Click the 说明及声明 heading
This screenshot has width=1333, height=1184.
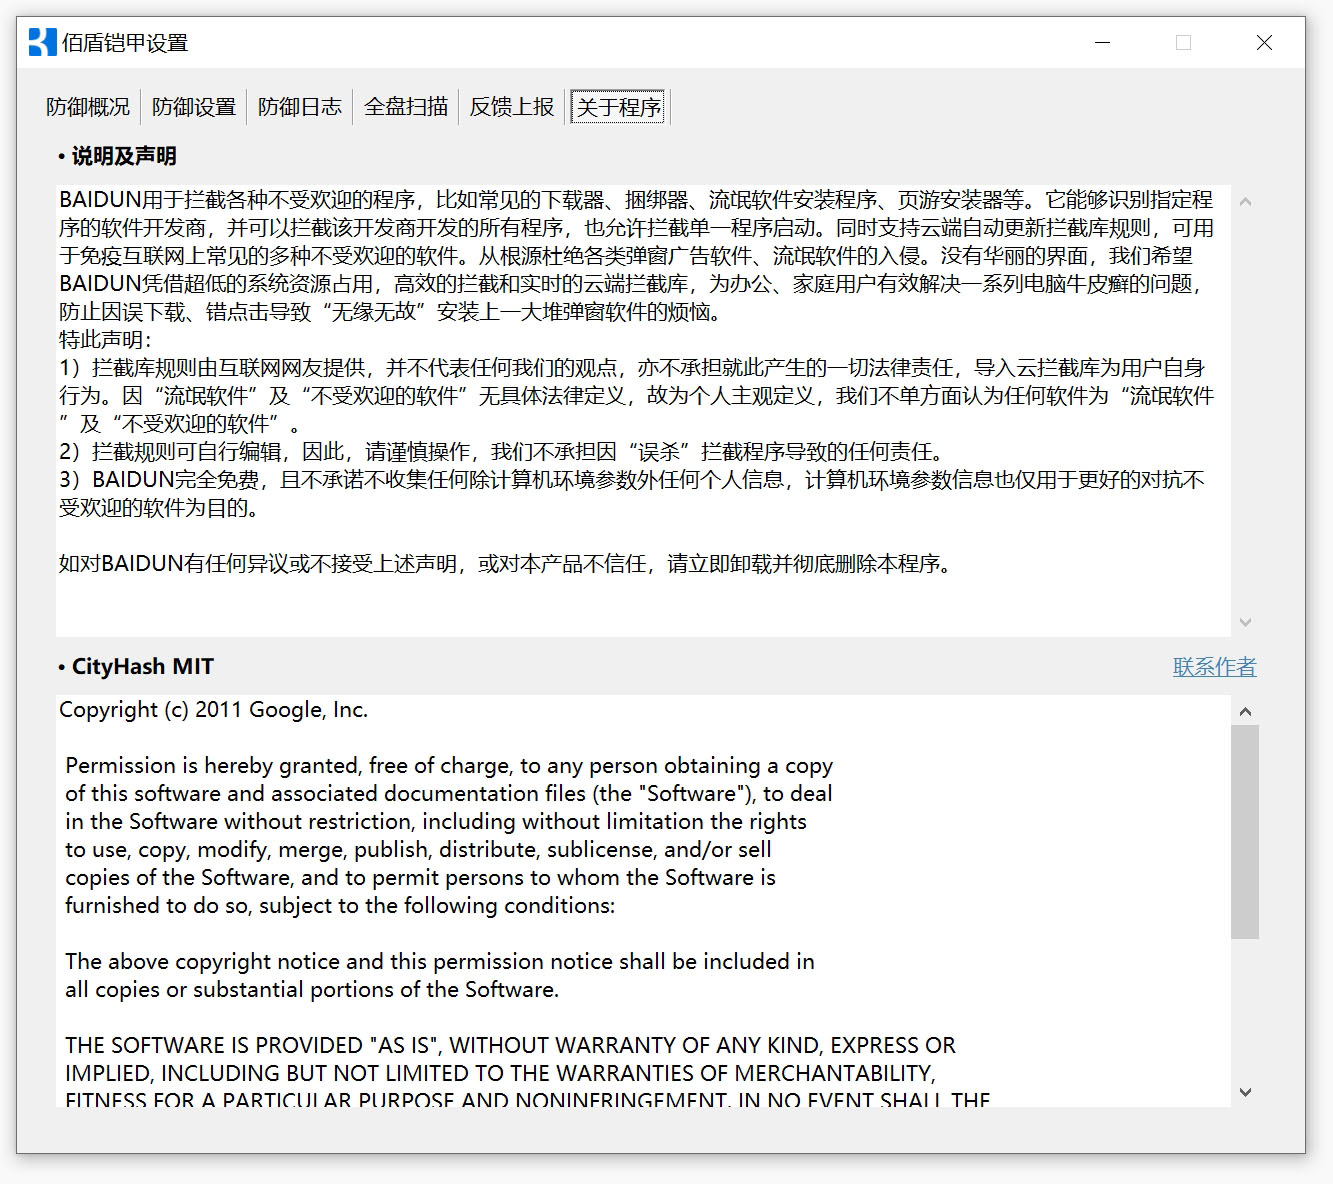tap(124, 156)
